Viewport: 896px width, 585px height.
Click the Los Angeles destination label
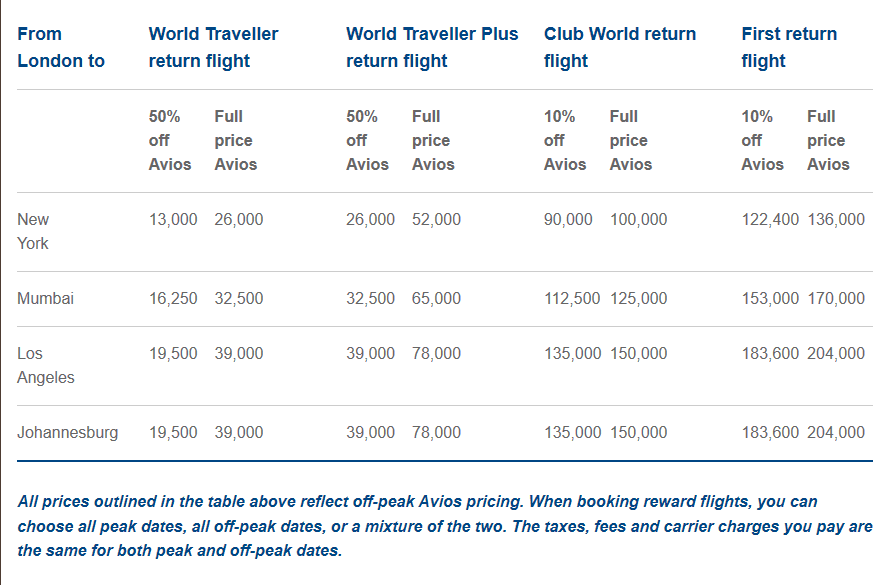[x=46, y=366]
